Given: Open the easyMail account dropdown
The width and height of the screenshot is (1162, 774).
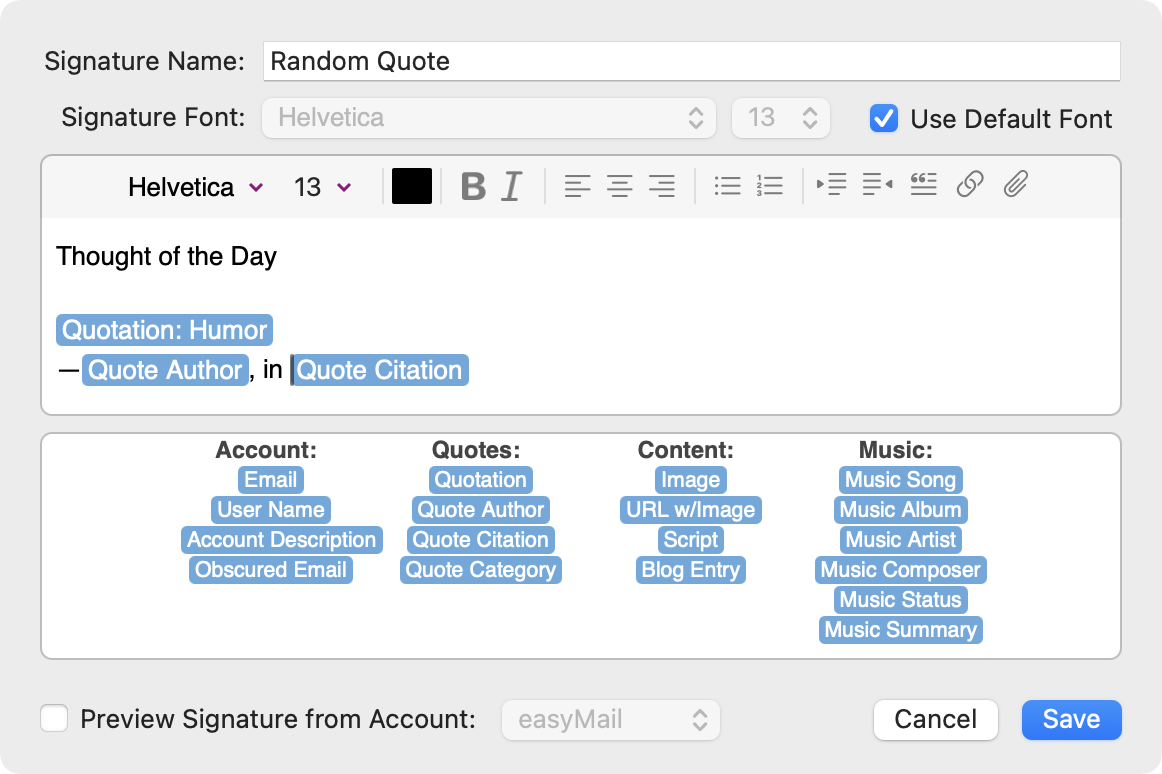Looking at the screenshot, I should (610, 719).
